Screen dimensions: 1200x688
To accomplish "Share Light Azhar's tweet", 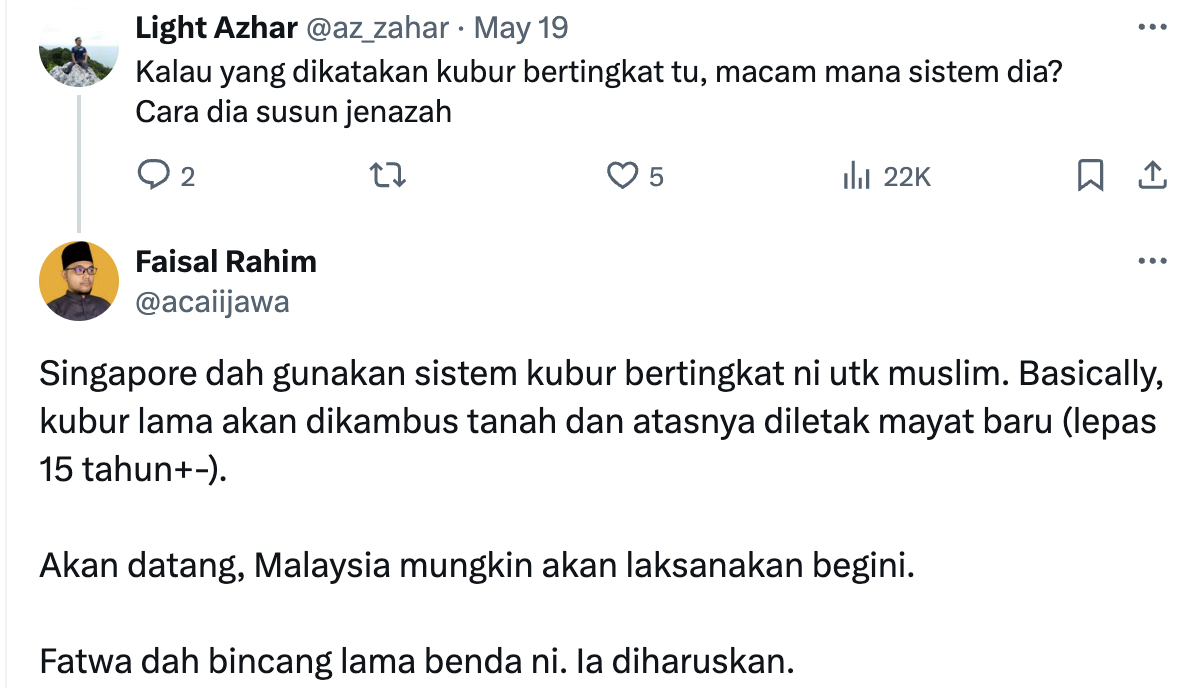I will (x=1152, y=176).
